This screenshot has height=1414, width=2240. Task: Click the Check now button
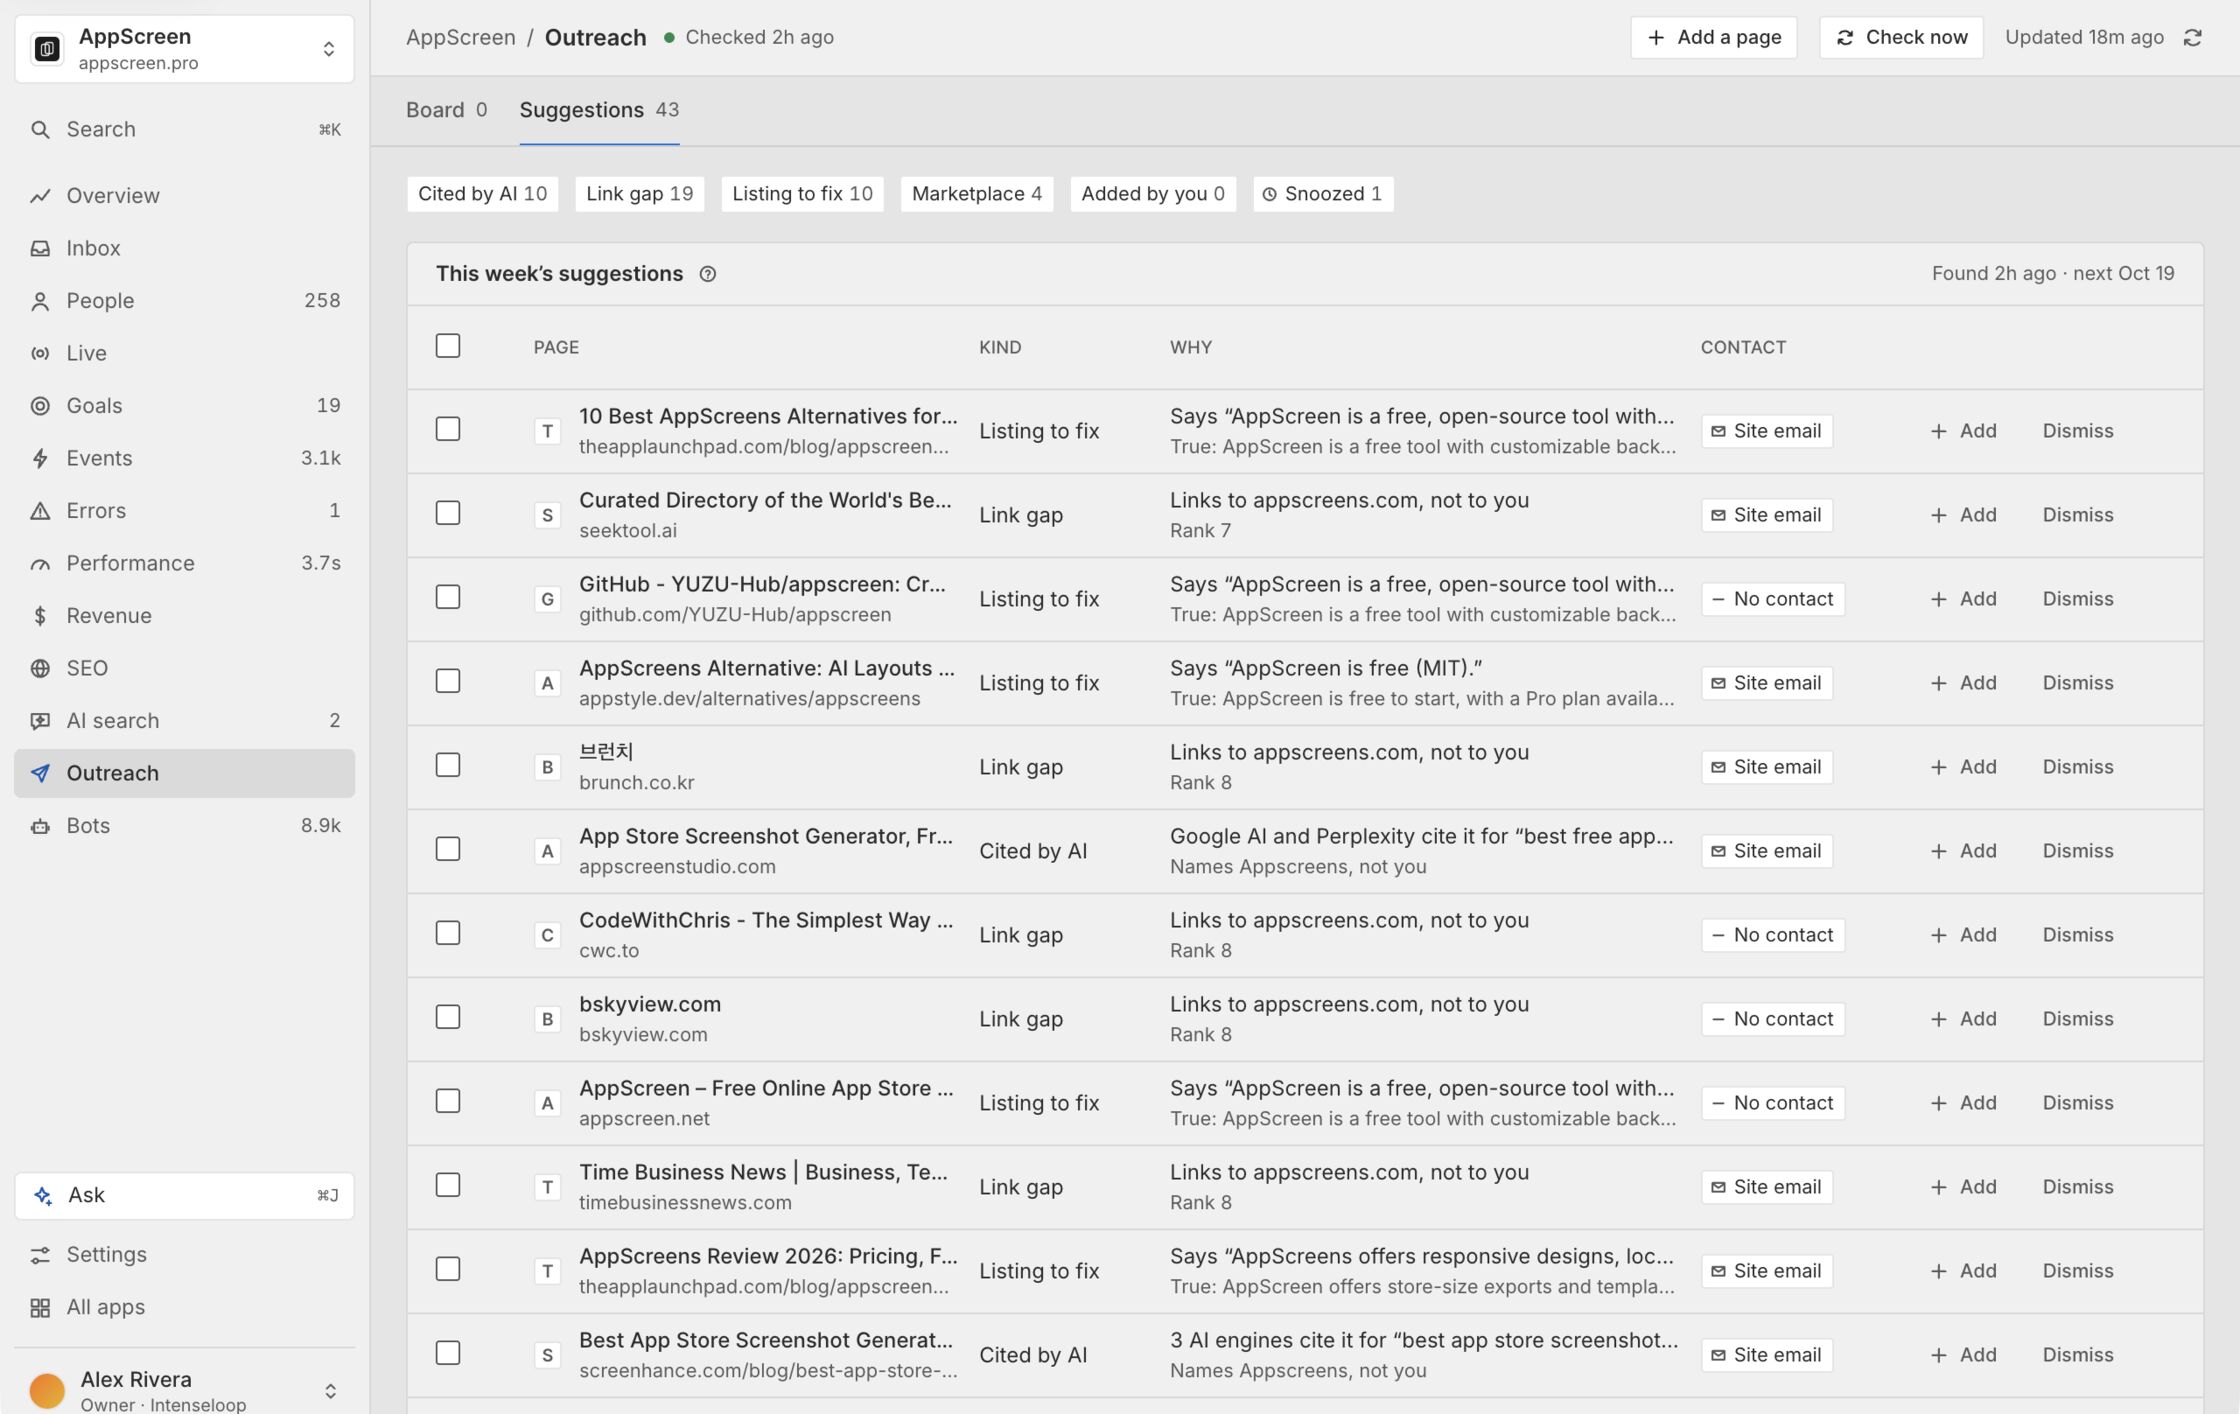1901,37
